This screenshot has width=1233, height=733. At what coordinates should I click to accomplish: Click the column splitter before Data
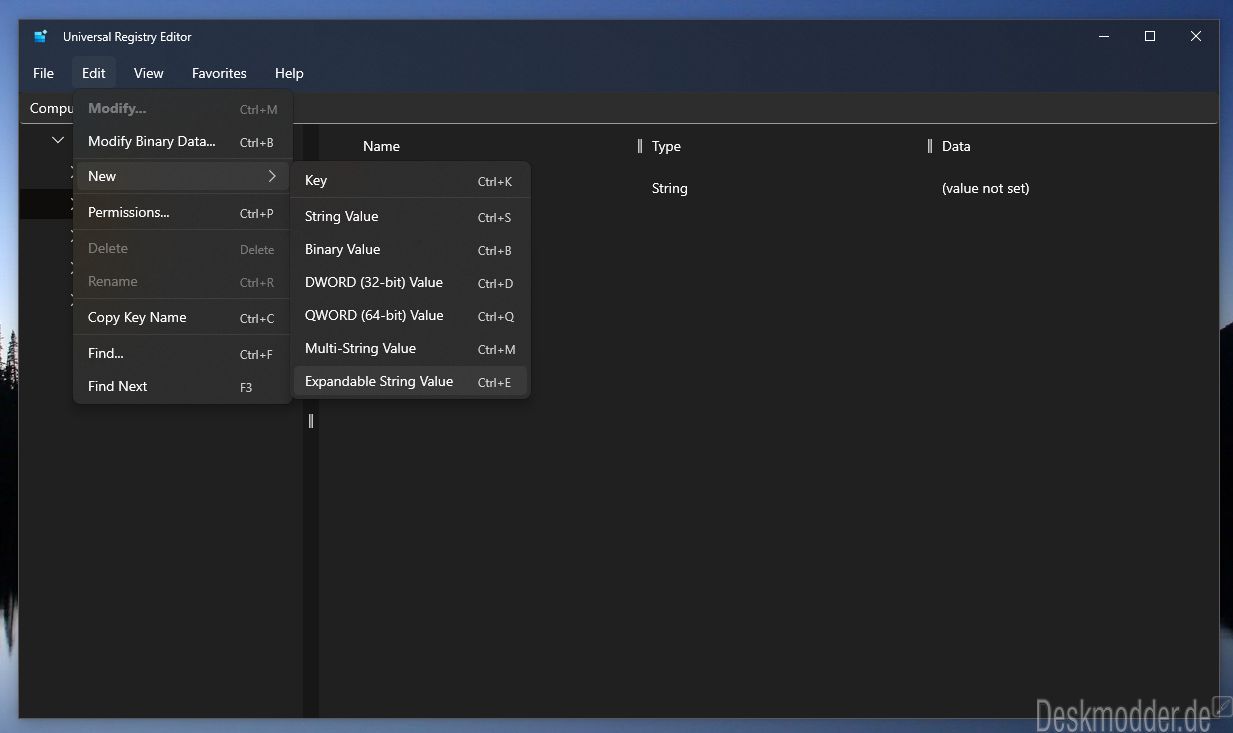(930, 146)
